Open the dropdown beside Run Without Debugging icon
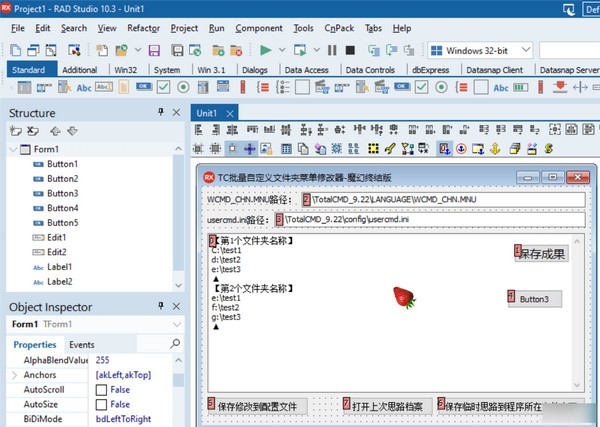The image size is (600, 427). [316, 50]
